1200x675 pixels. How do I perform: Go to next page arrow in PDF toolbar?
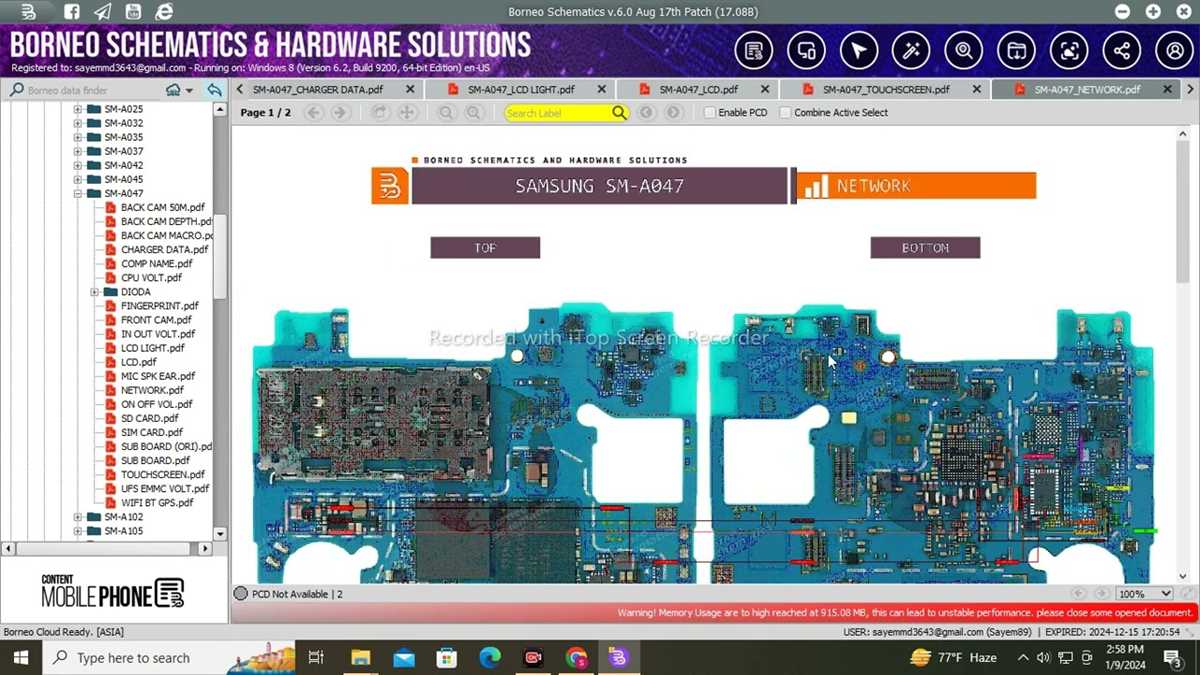[x=340, y=113]
